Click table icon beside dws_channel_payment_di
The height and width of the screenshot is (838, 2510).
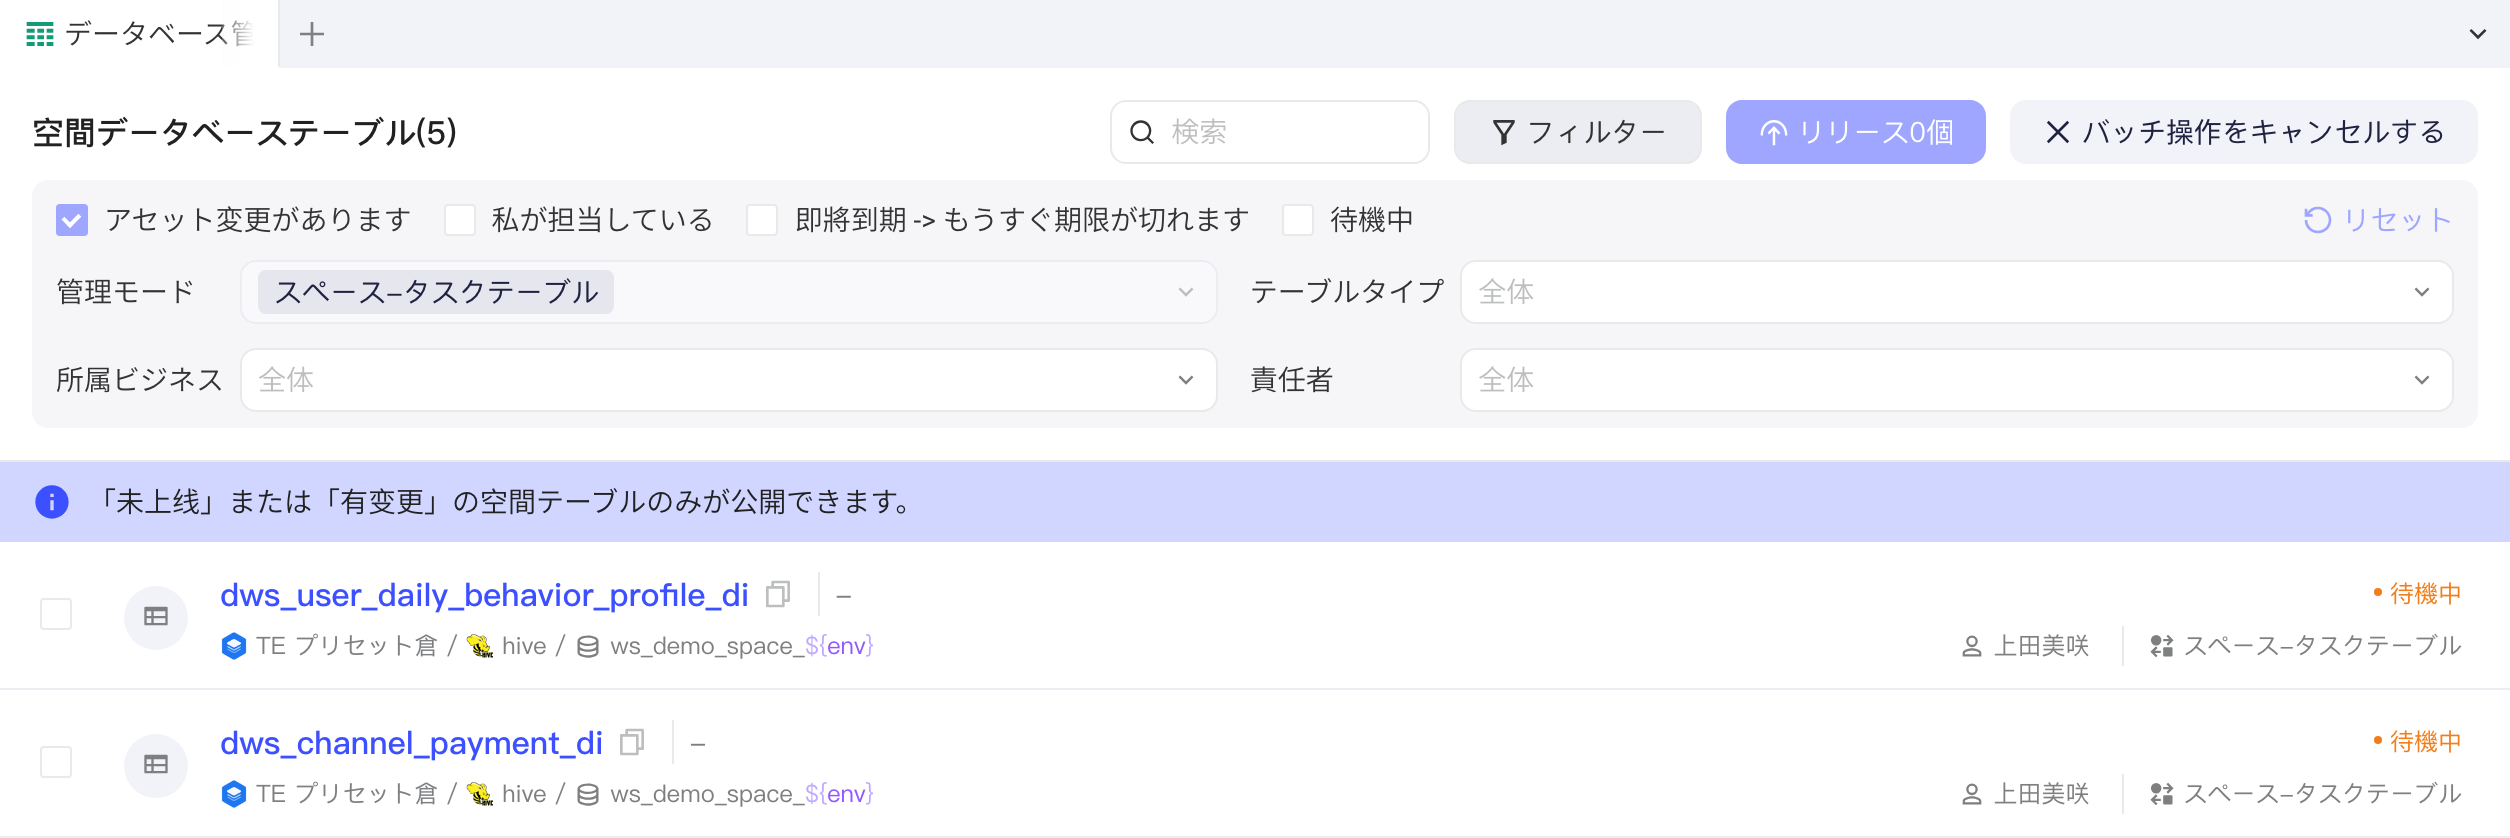tap(156, 765)
